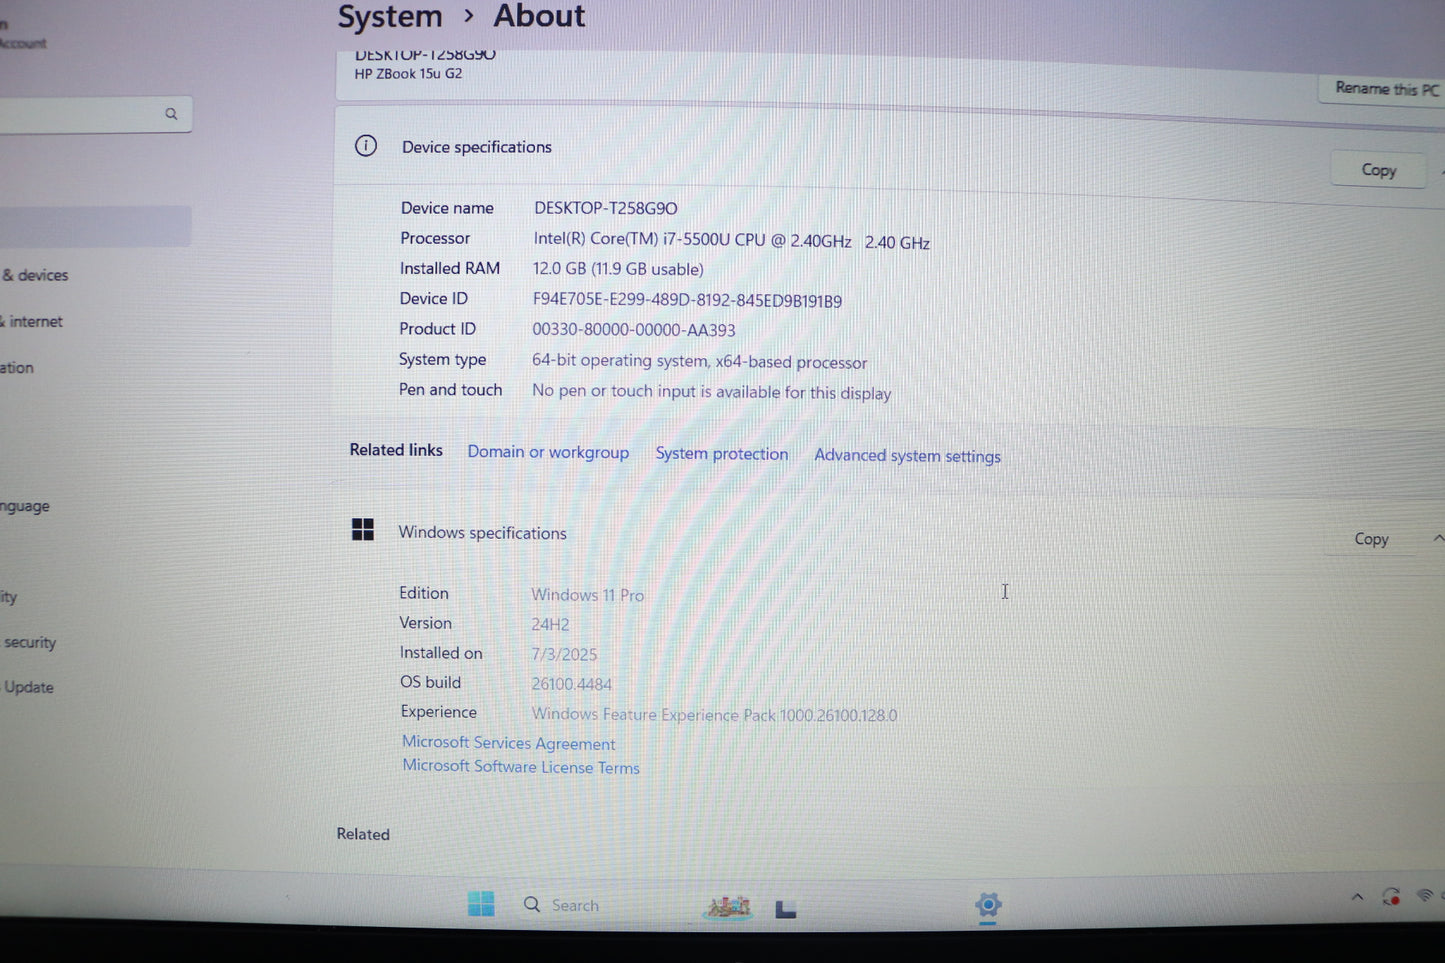Image resolution: width=1445 pixels, height=963 pixels.
Task: Click the taskbar Search box text
Action: (x=575, y=905)
